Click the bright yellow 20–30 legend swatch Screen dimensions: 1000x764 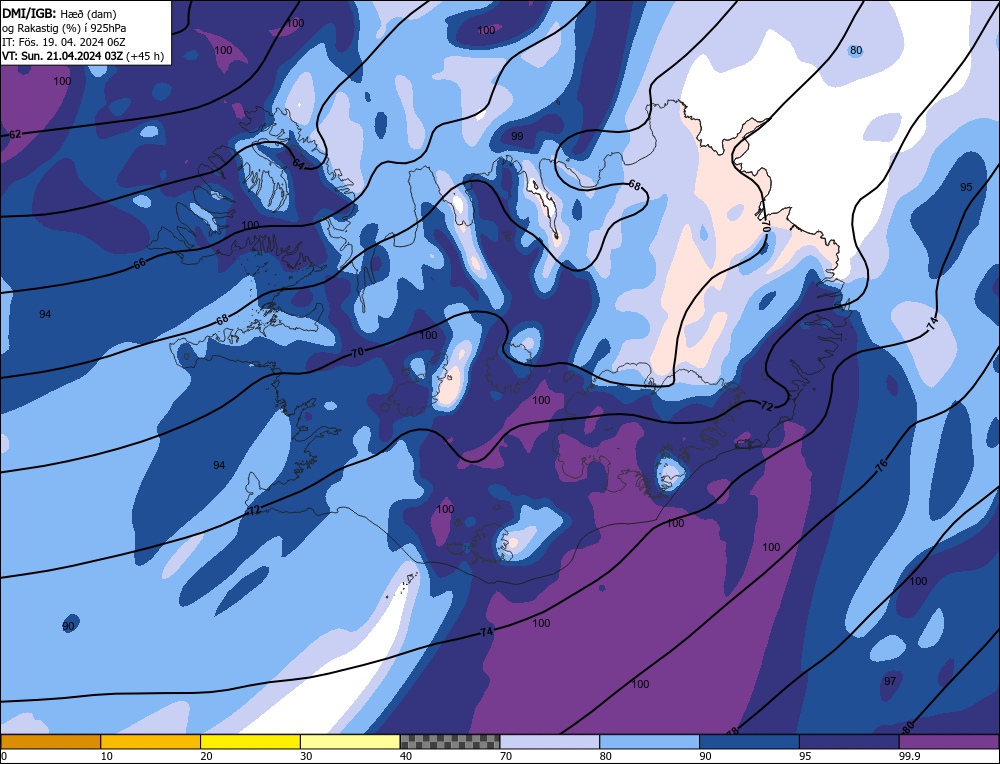250,742
